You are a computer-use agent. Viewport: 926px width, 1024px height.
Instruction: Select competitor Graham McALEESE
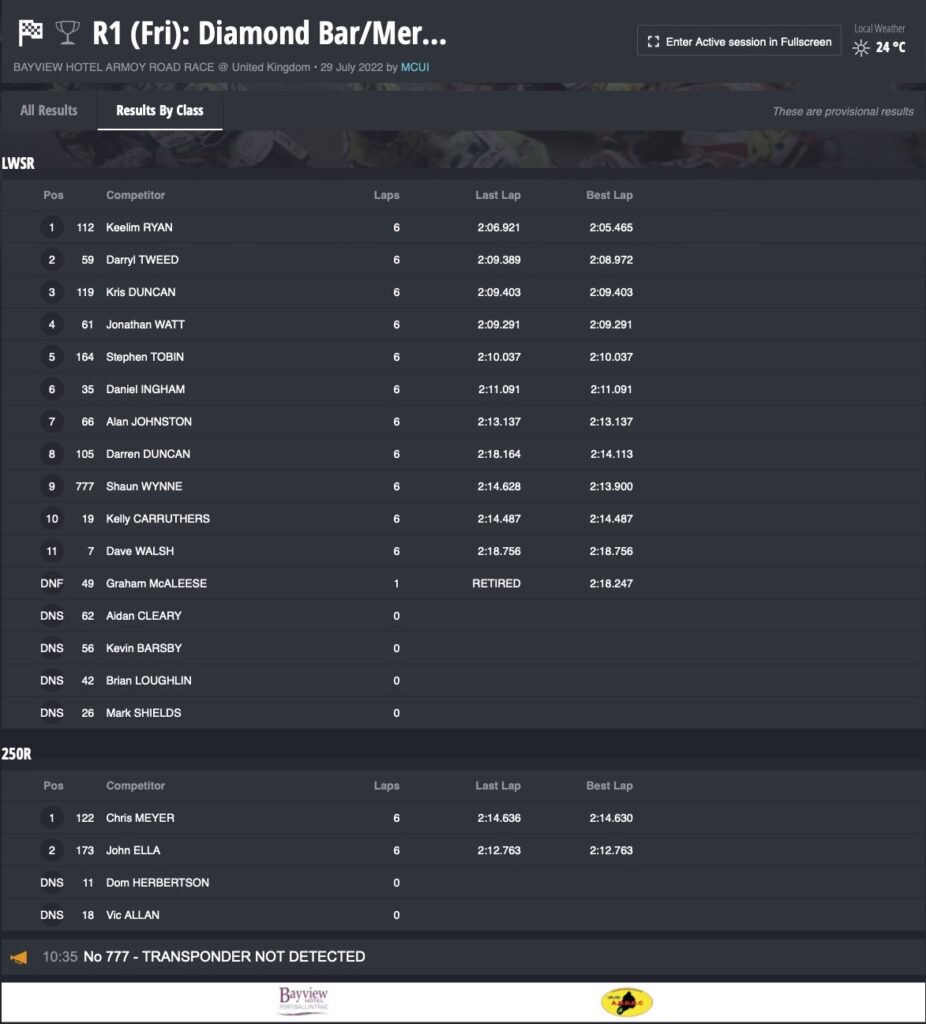coord(156,583)
